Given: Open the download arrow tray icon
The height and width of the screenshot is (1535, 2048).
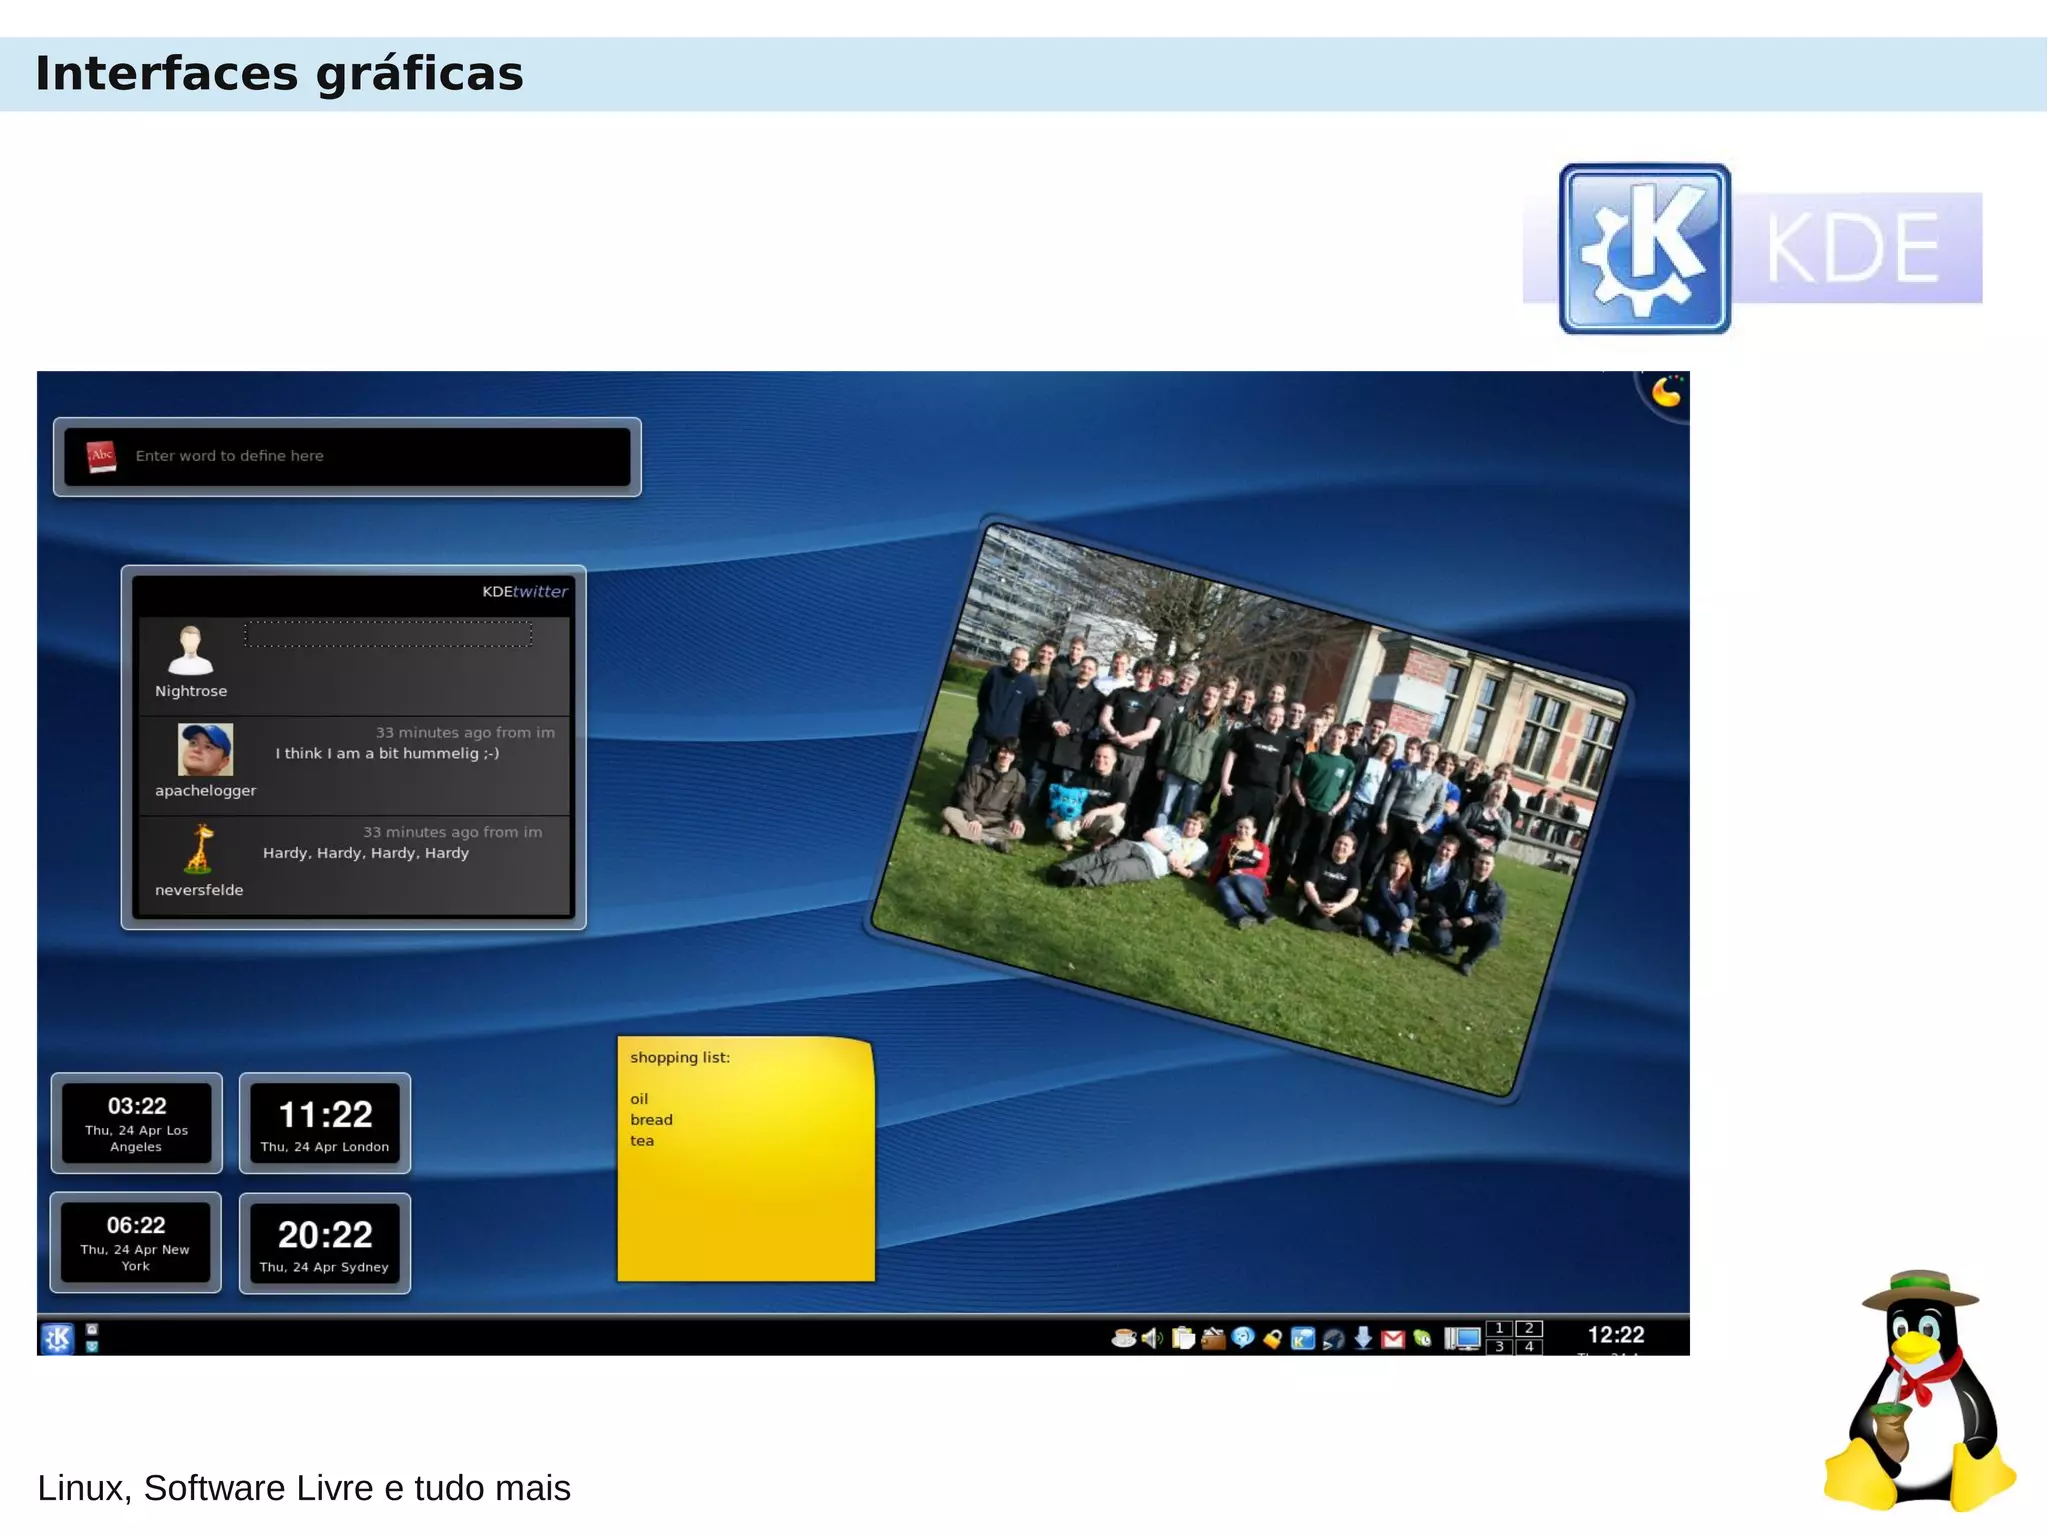Looking at the screenshot, I should coord(1363,1338).
